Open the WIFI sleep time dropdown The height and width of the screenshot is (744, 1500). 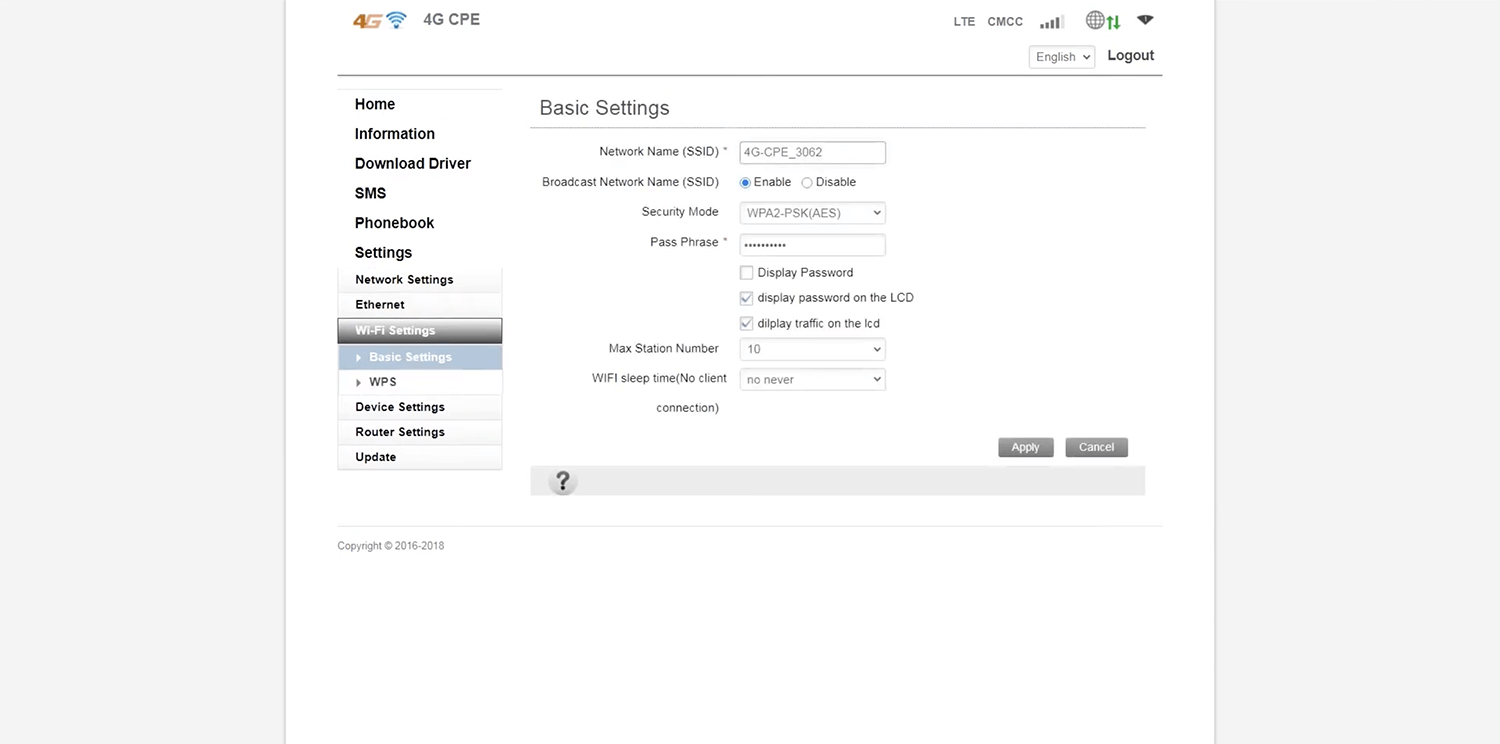(x=812, y=380)
